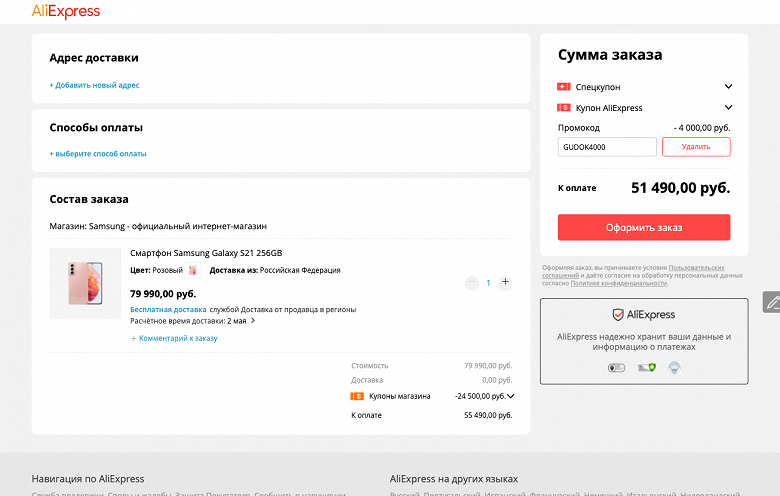Click the store name Samsung официальный интернет-магазин
The height and width of the screenshot is (496, 780).
[178, 226]
